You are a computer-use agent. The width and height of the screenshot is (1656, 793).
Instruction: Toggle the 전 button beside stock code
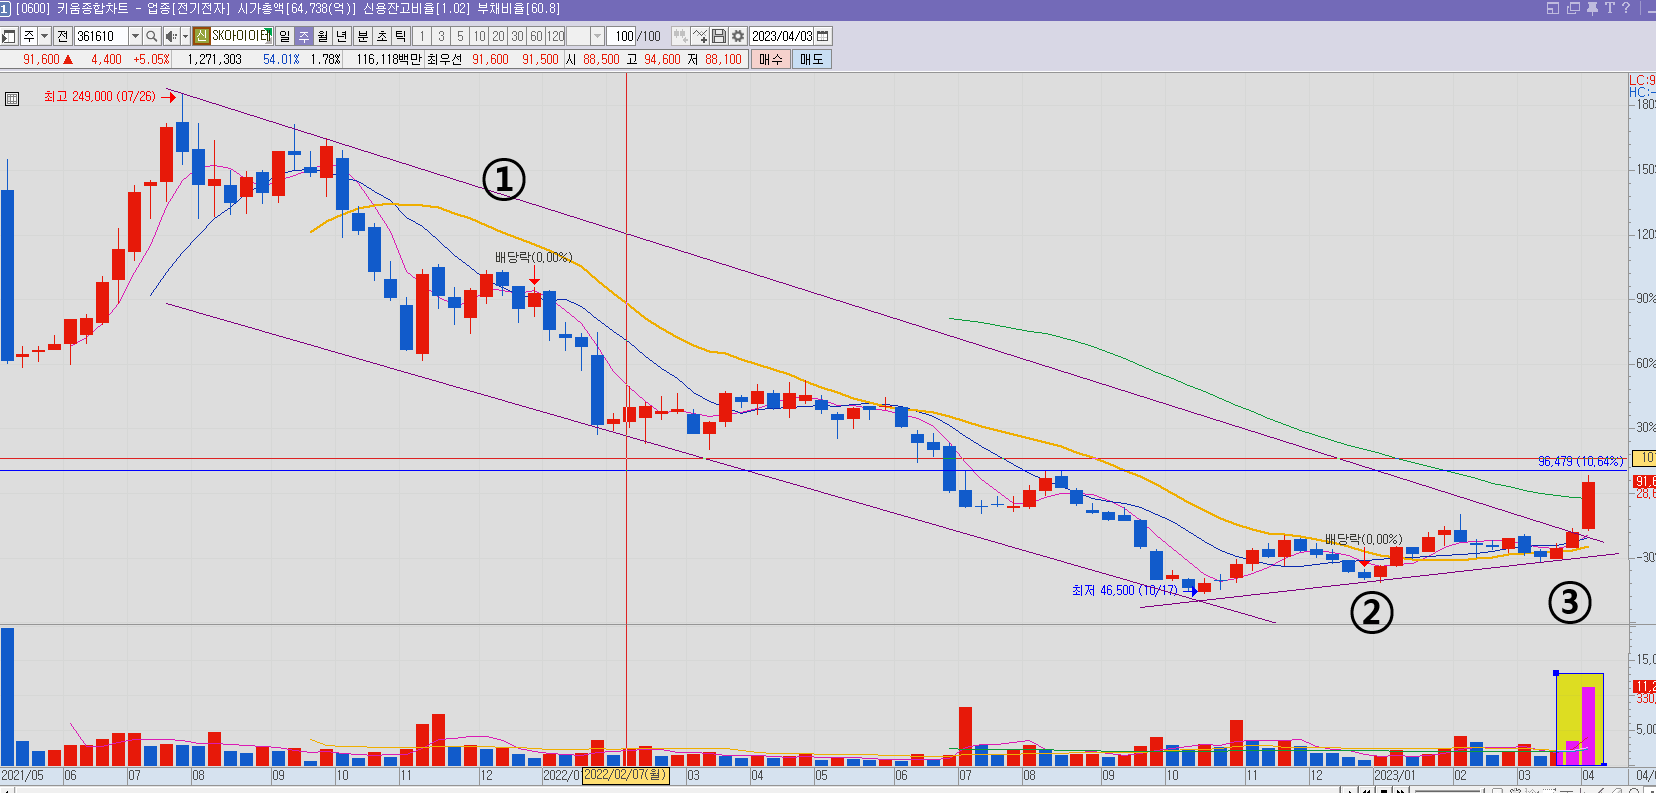[63, 36]
